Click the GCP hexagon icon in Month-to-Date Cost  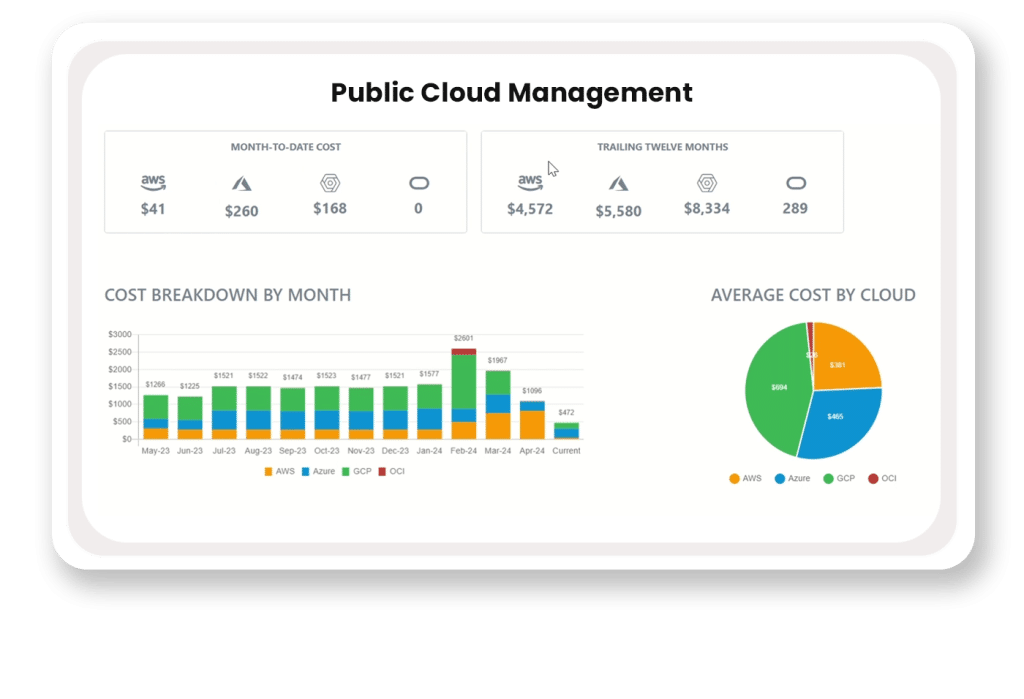tap(330, 183)
